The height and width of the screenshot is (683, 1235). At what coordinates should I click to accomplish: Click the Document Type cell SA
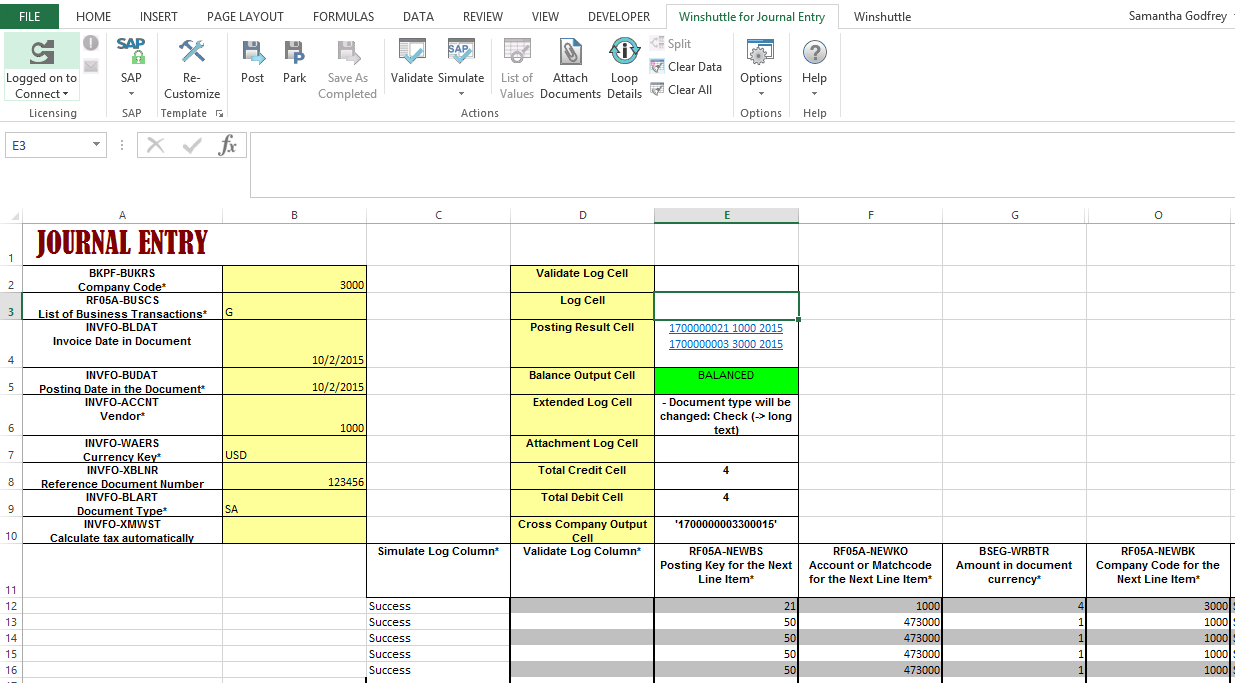[x=295, y=503]
